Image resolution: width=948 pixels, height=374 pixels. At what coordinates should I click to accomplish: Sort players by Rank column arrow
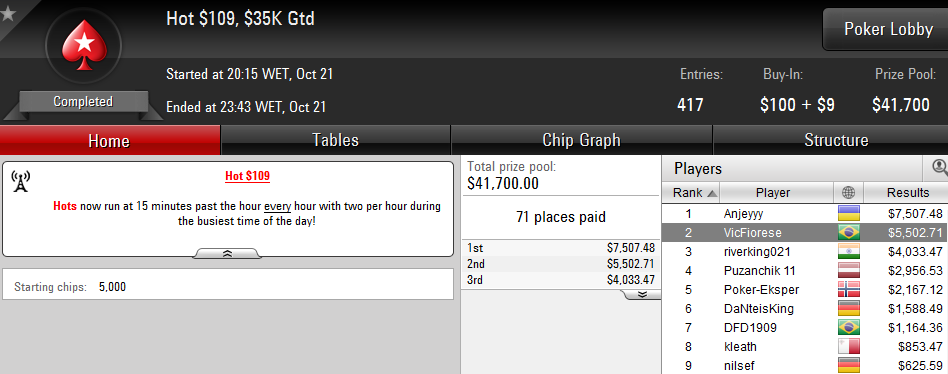(712, 193)
